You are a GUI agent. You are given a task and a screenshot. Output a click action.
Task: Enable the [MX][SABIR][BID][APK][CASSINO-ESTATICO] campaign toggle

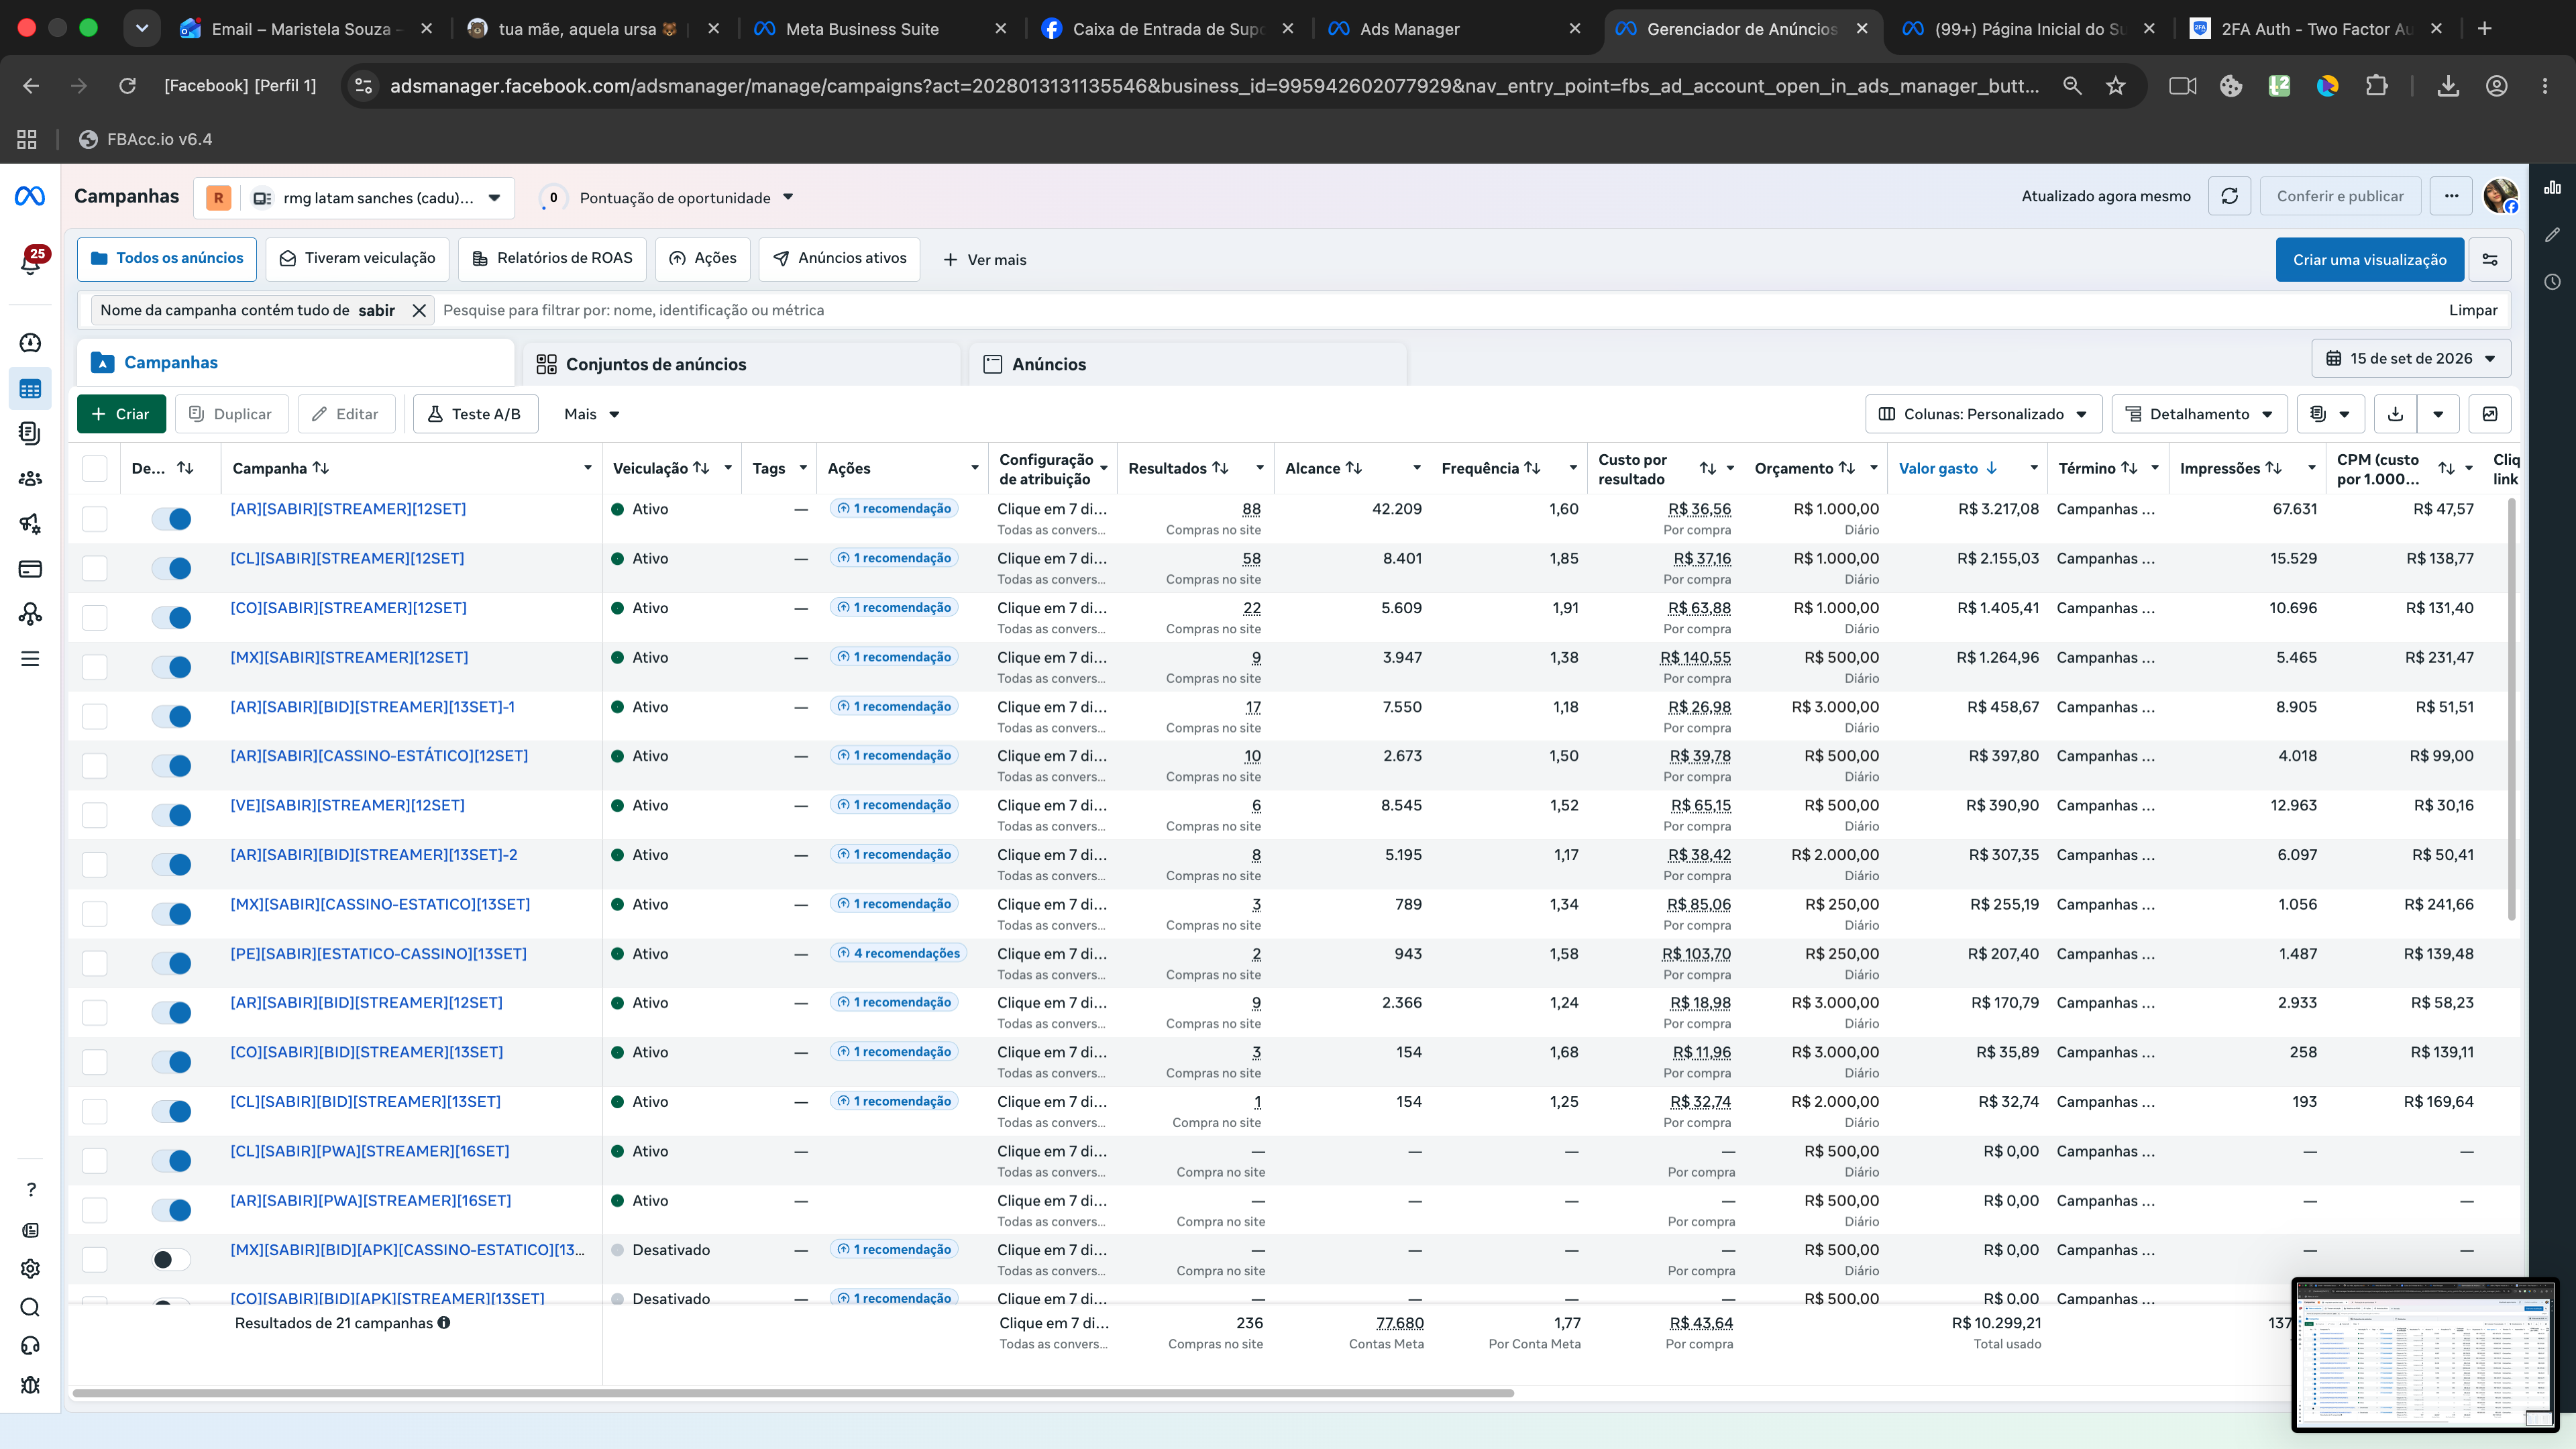click(x=171, y=1259)
